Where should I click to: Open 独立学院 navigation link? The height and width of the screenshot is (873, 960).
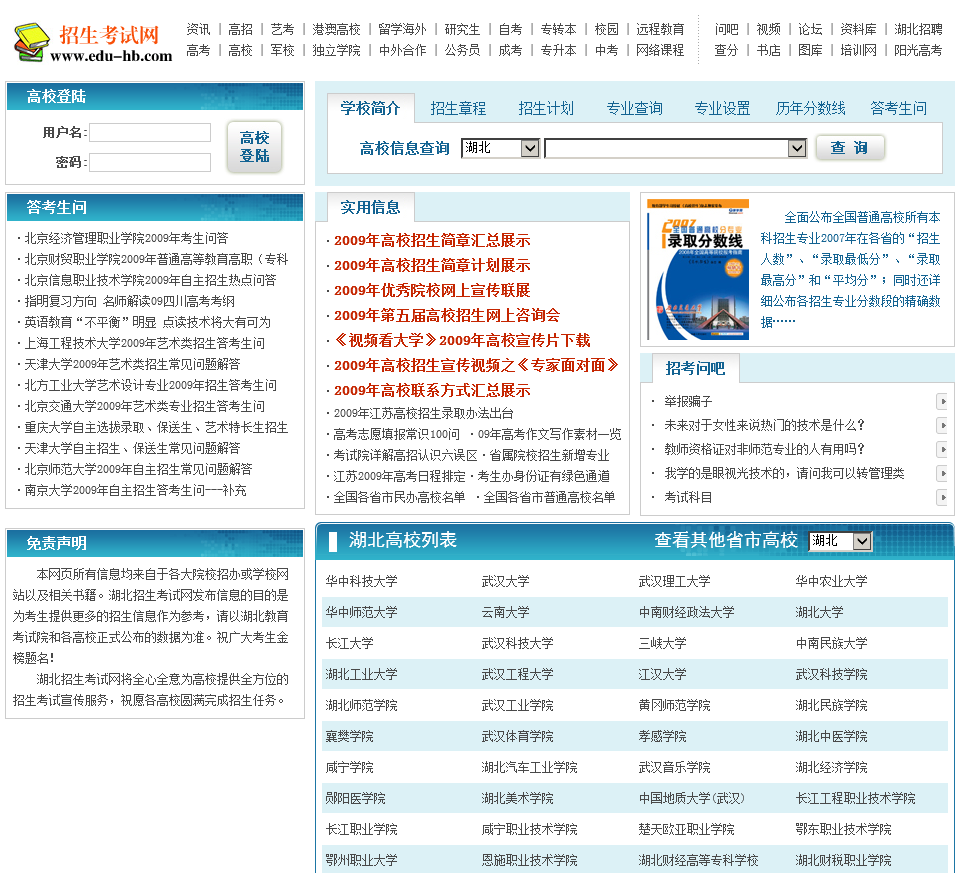tap(336, 50)
